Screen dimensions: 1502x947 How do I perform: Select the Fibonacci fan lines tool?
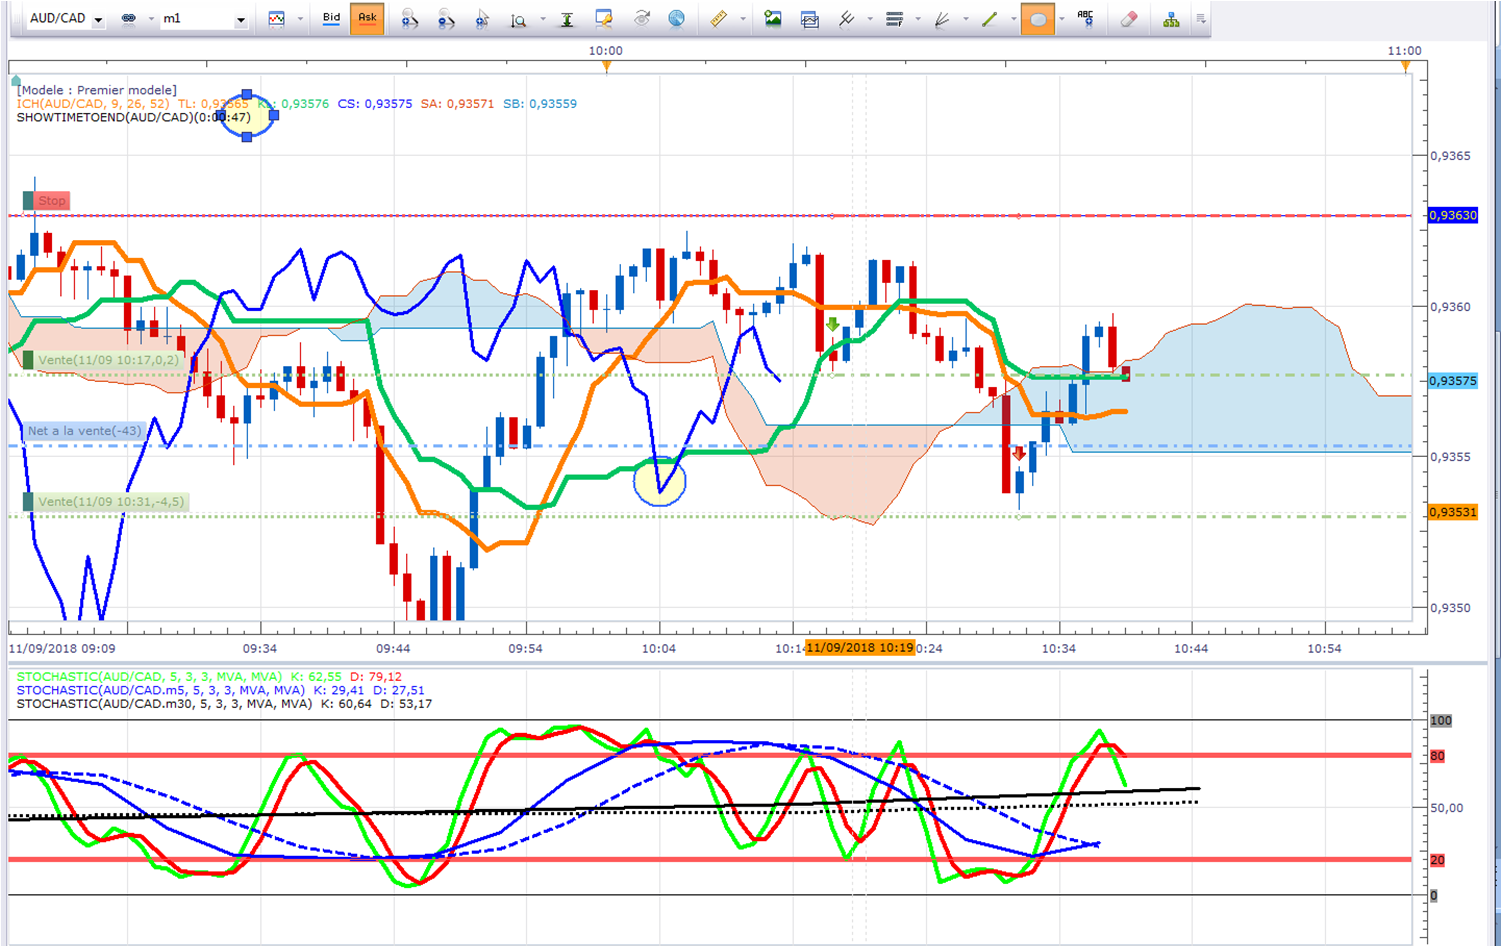point(942,19)
